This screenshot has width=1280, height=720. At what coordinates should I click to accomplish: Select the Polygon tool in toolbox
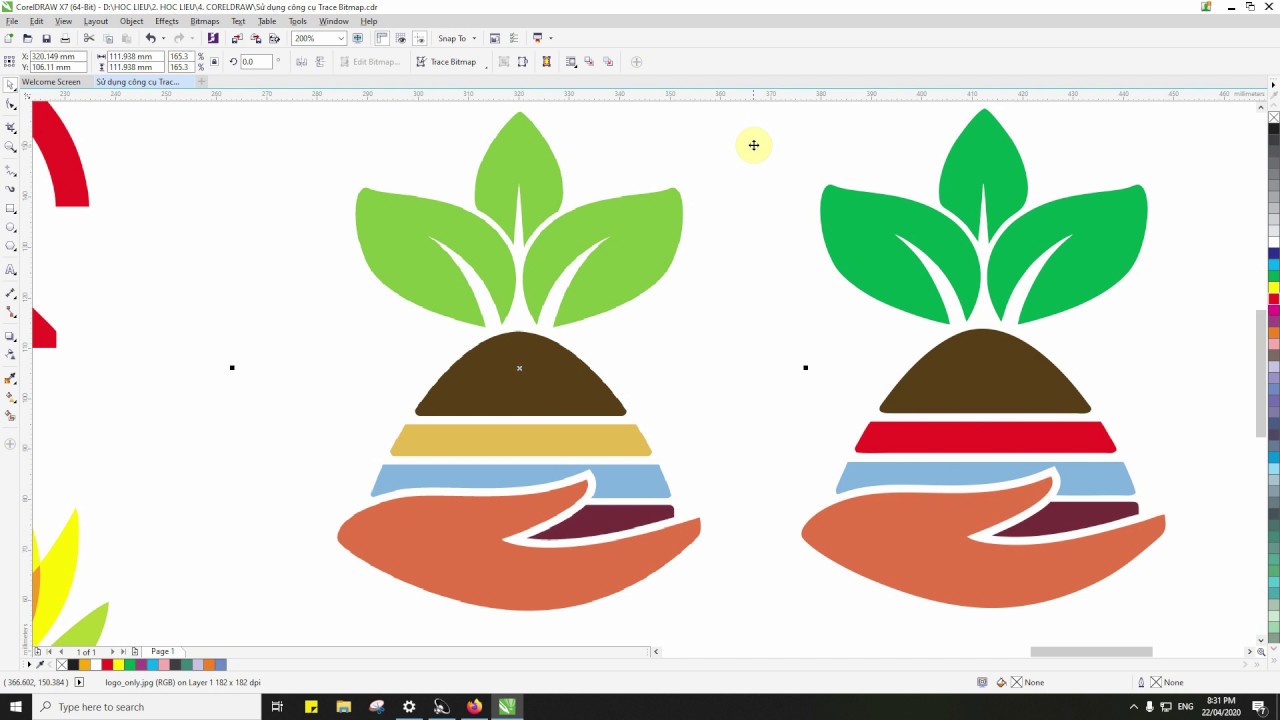[x=10, y=246]
